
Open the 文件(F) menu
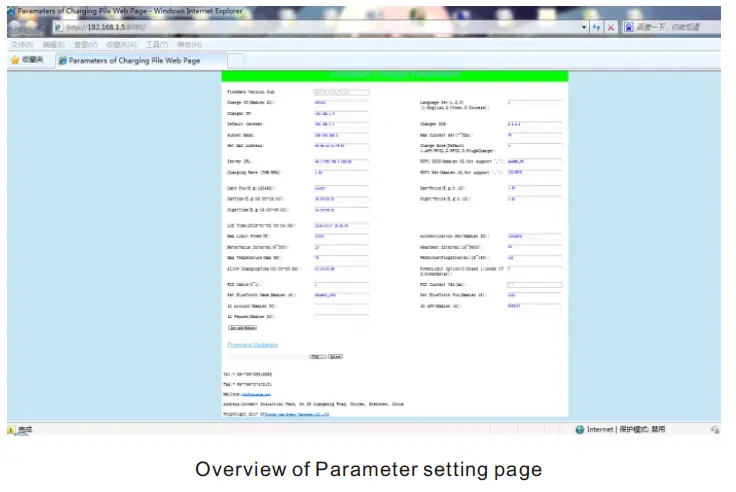coord(22,45)
